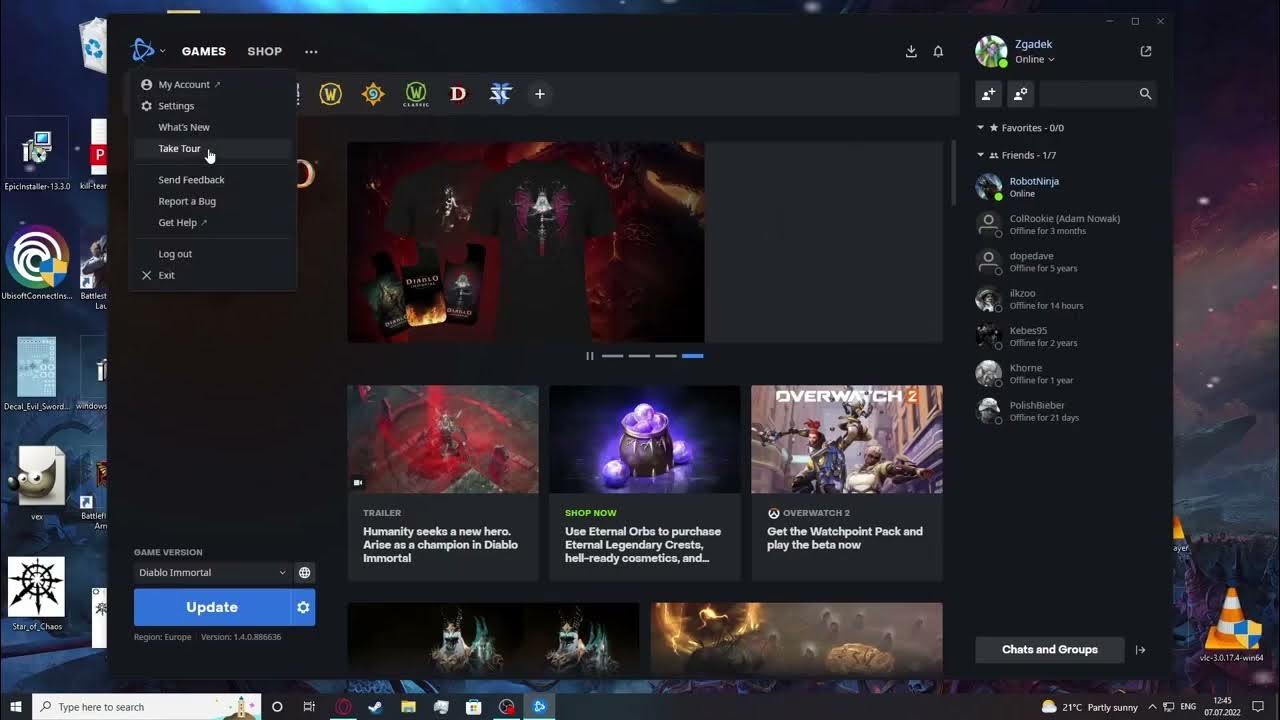Open File Explorer in the taskbar
This screenshot has height=720, width=1280.
(408, 707)
